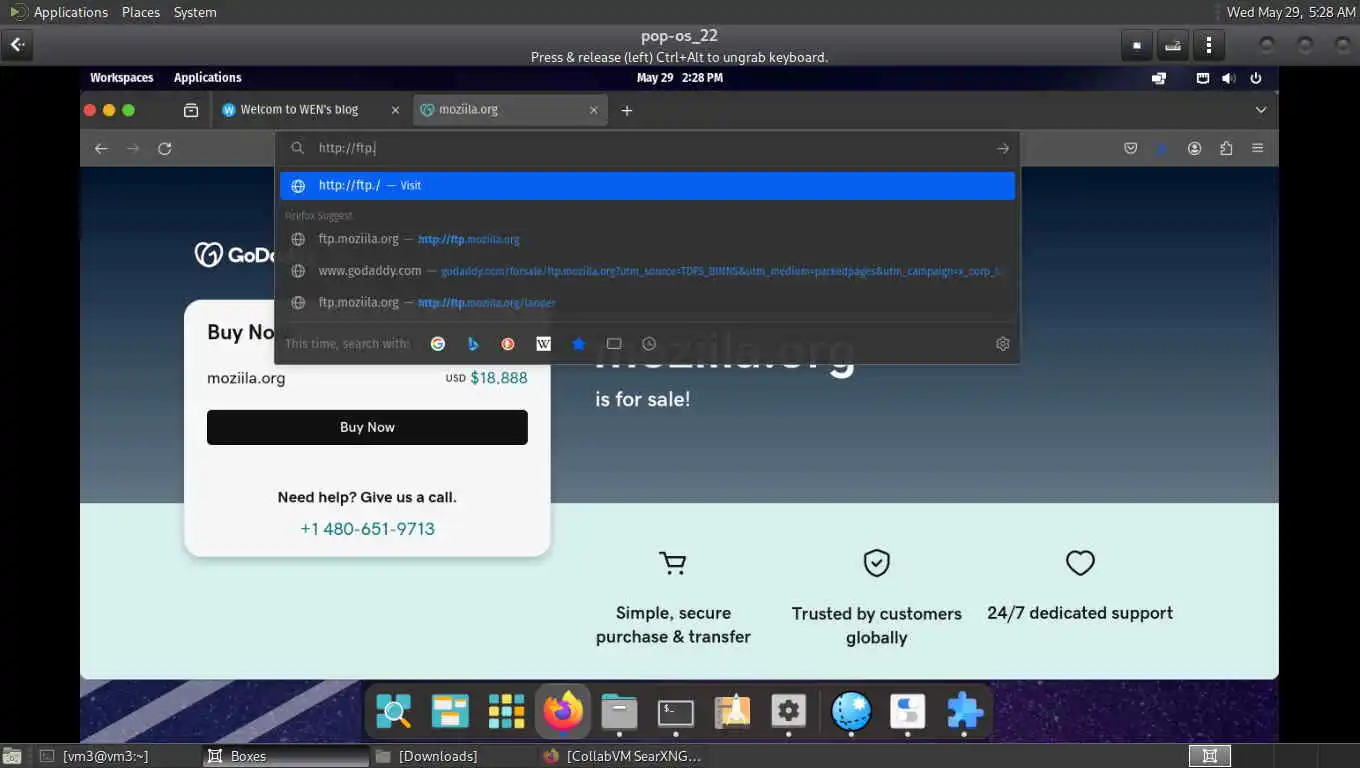
Task: Open blue globe browser in dock
Action: point(851,712)
